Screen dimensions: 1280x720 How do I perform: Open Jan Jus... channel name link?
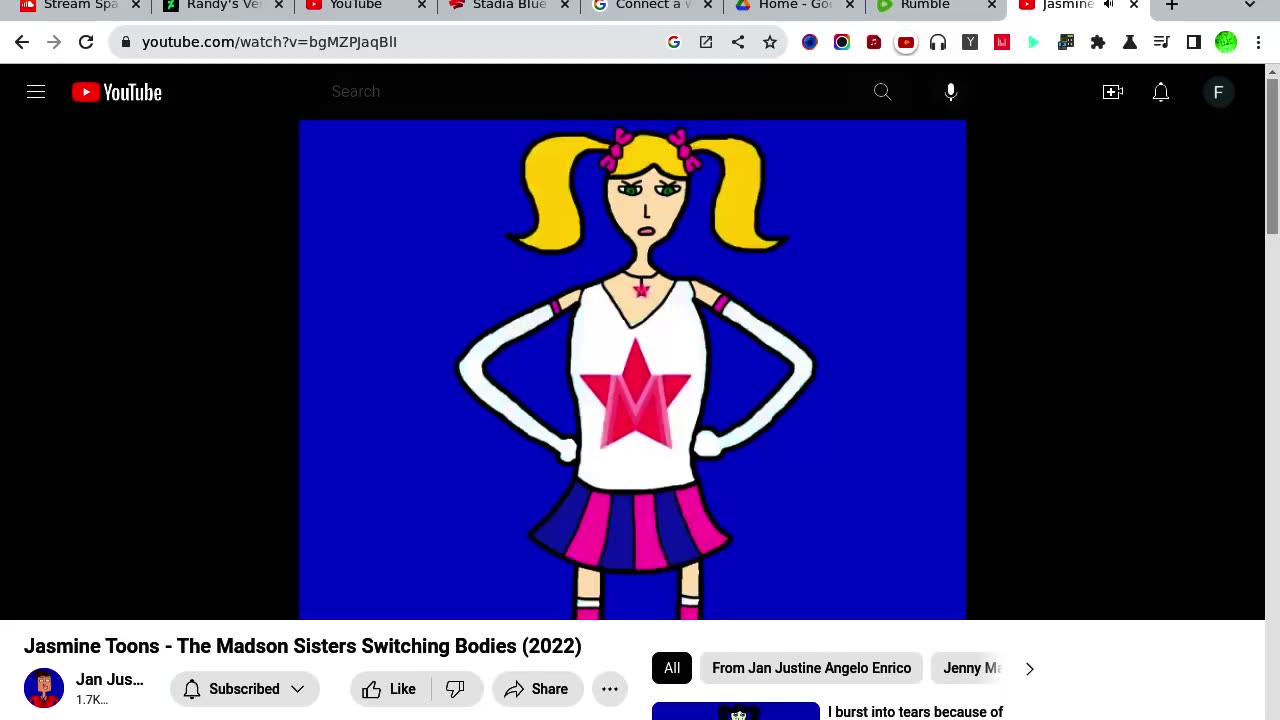(110, 680)
